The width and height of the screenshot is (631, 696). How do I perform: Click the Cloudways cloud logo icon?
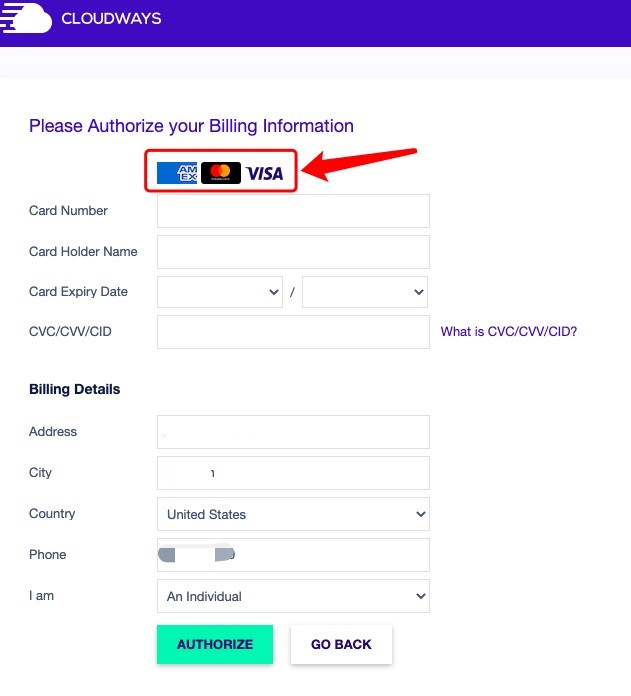coord(28,18)
